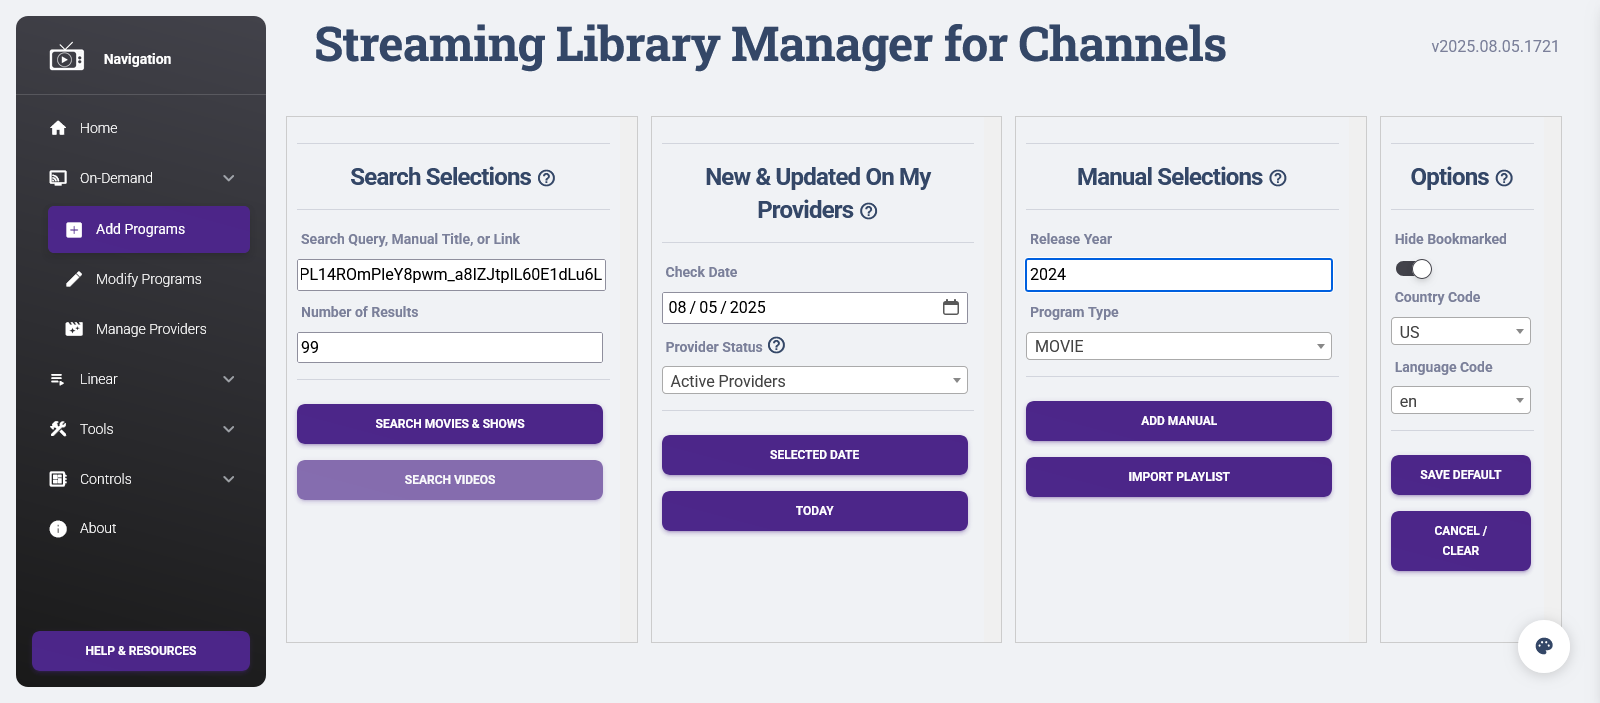Open Help & Resources
The width and height of the screenshot is (1600, 703).
[141, 651]
